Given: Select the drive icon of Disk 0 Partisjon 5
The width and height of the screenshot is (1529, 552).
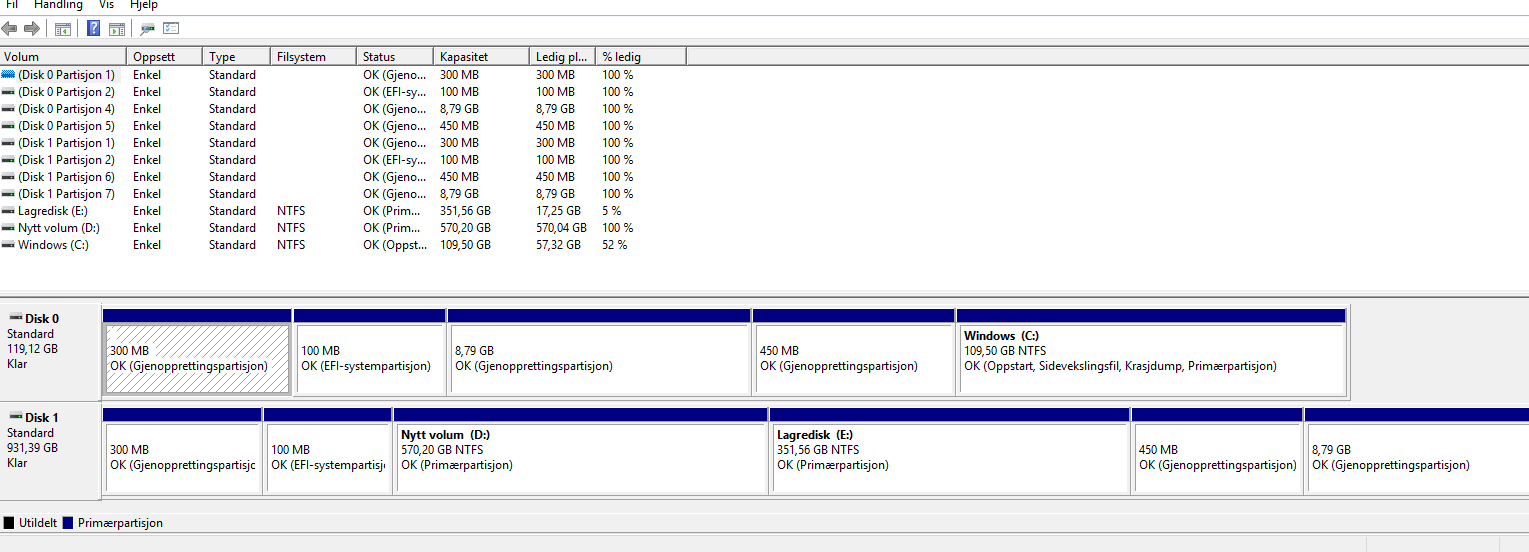Looking at the screenshot, I should coord(8,126).
